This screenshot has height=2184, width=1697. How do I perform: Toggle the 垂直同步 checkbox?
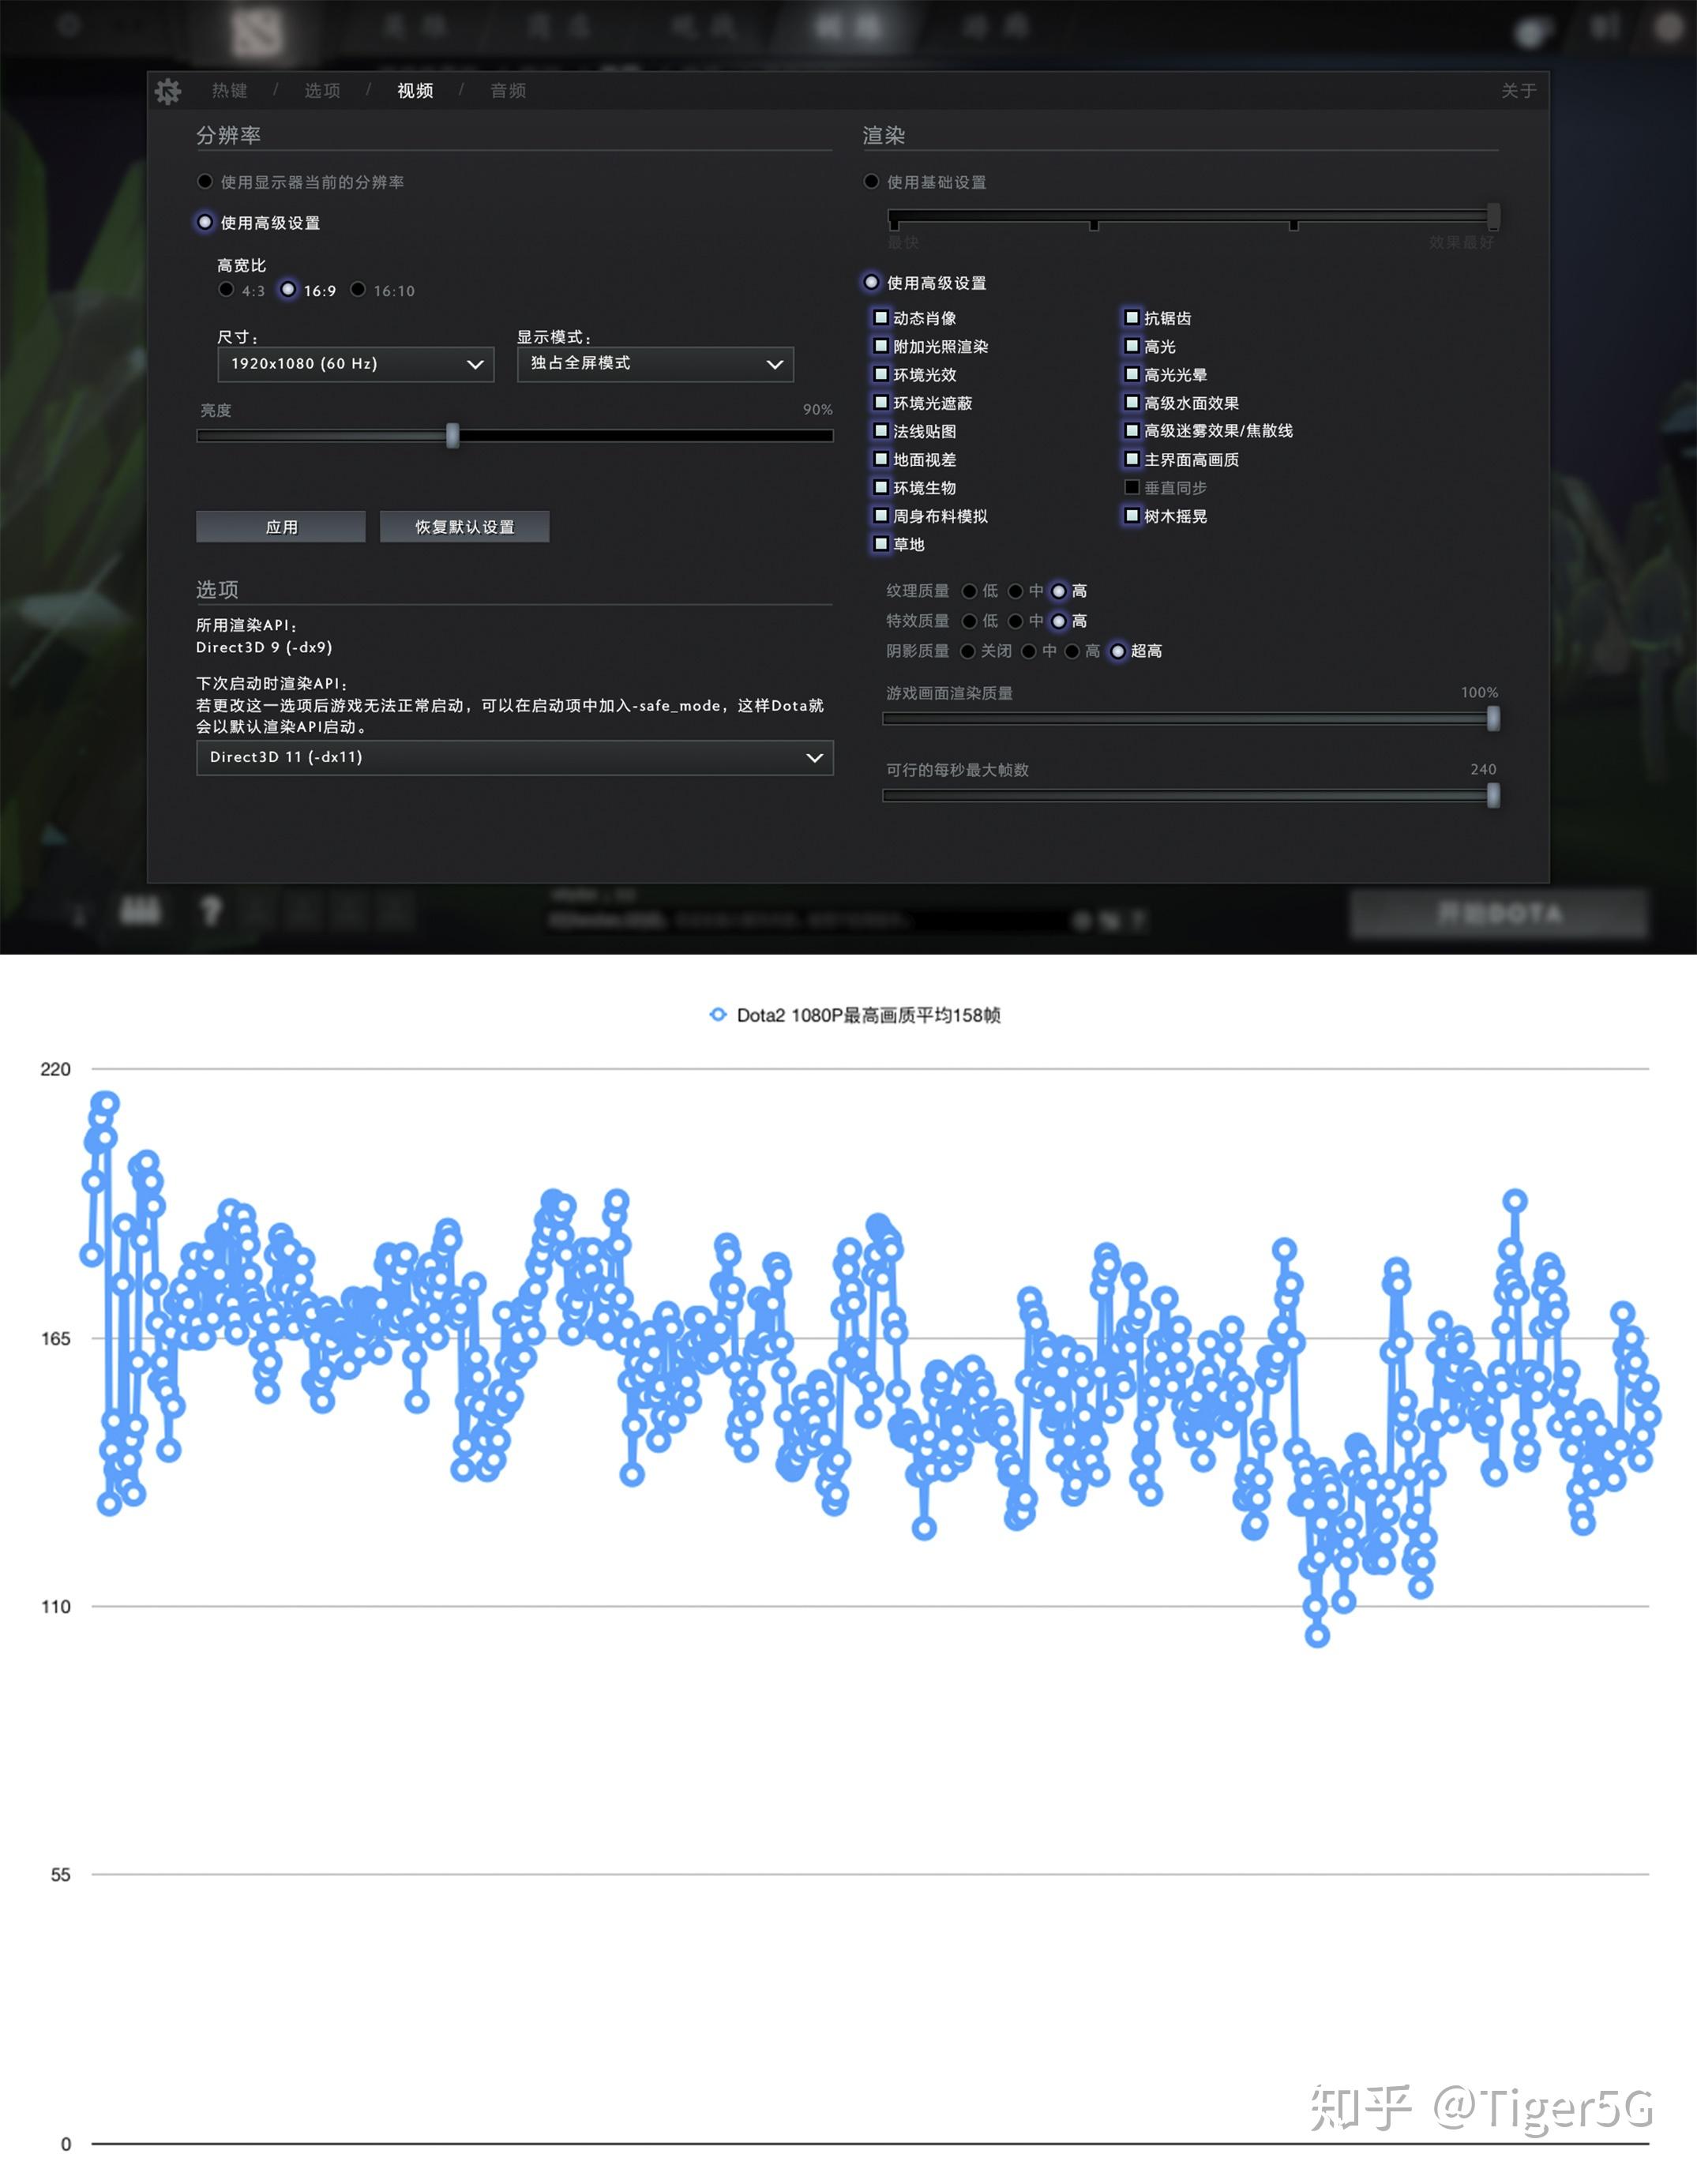(x=1132, y=487)
